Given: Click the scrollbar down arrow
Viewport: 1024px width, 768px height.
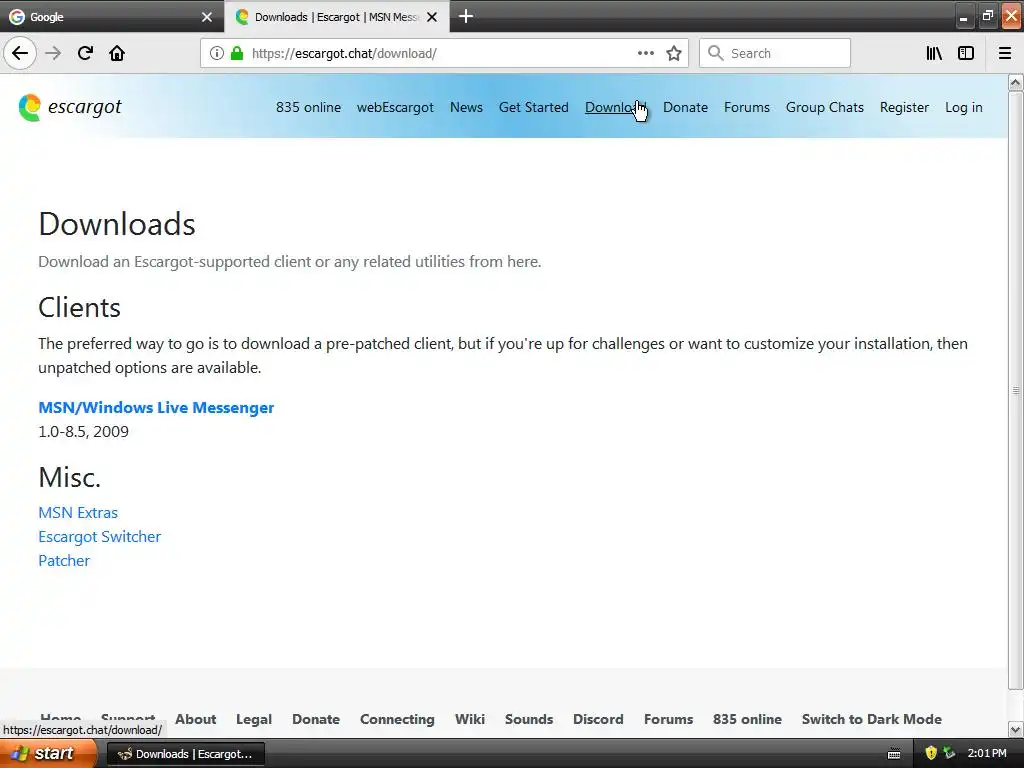Looking at the screenshot, I should pyautogui.click(x=1016, y=729).
